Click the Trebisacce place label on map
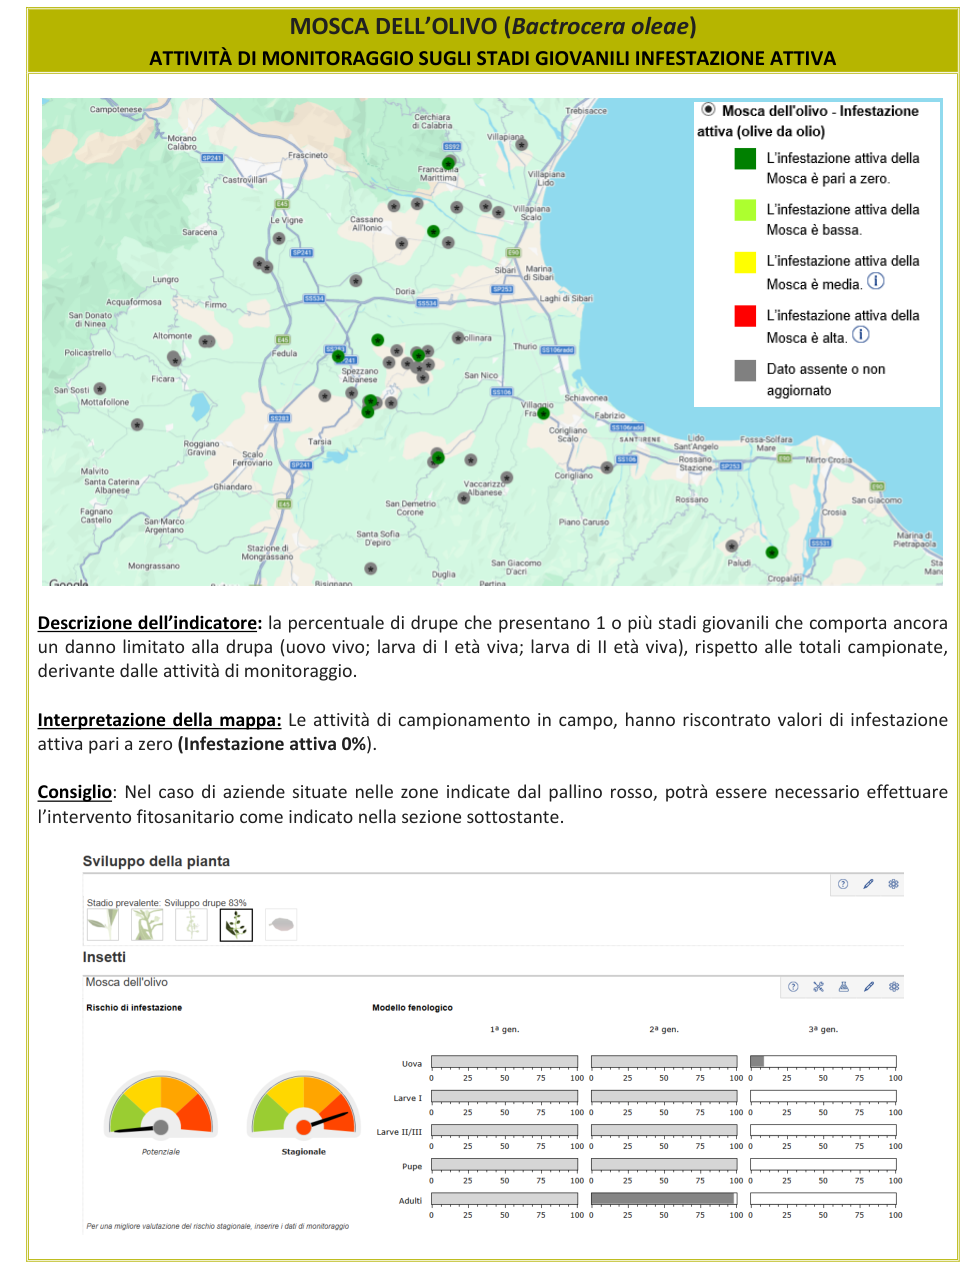The image size is (979, 1278). (x=586, y=111)
